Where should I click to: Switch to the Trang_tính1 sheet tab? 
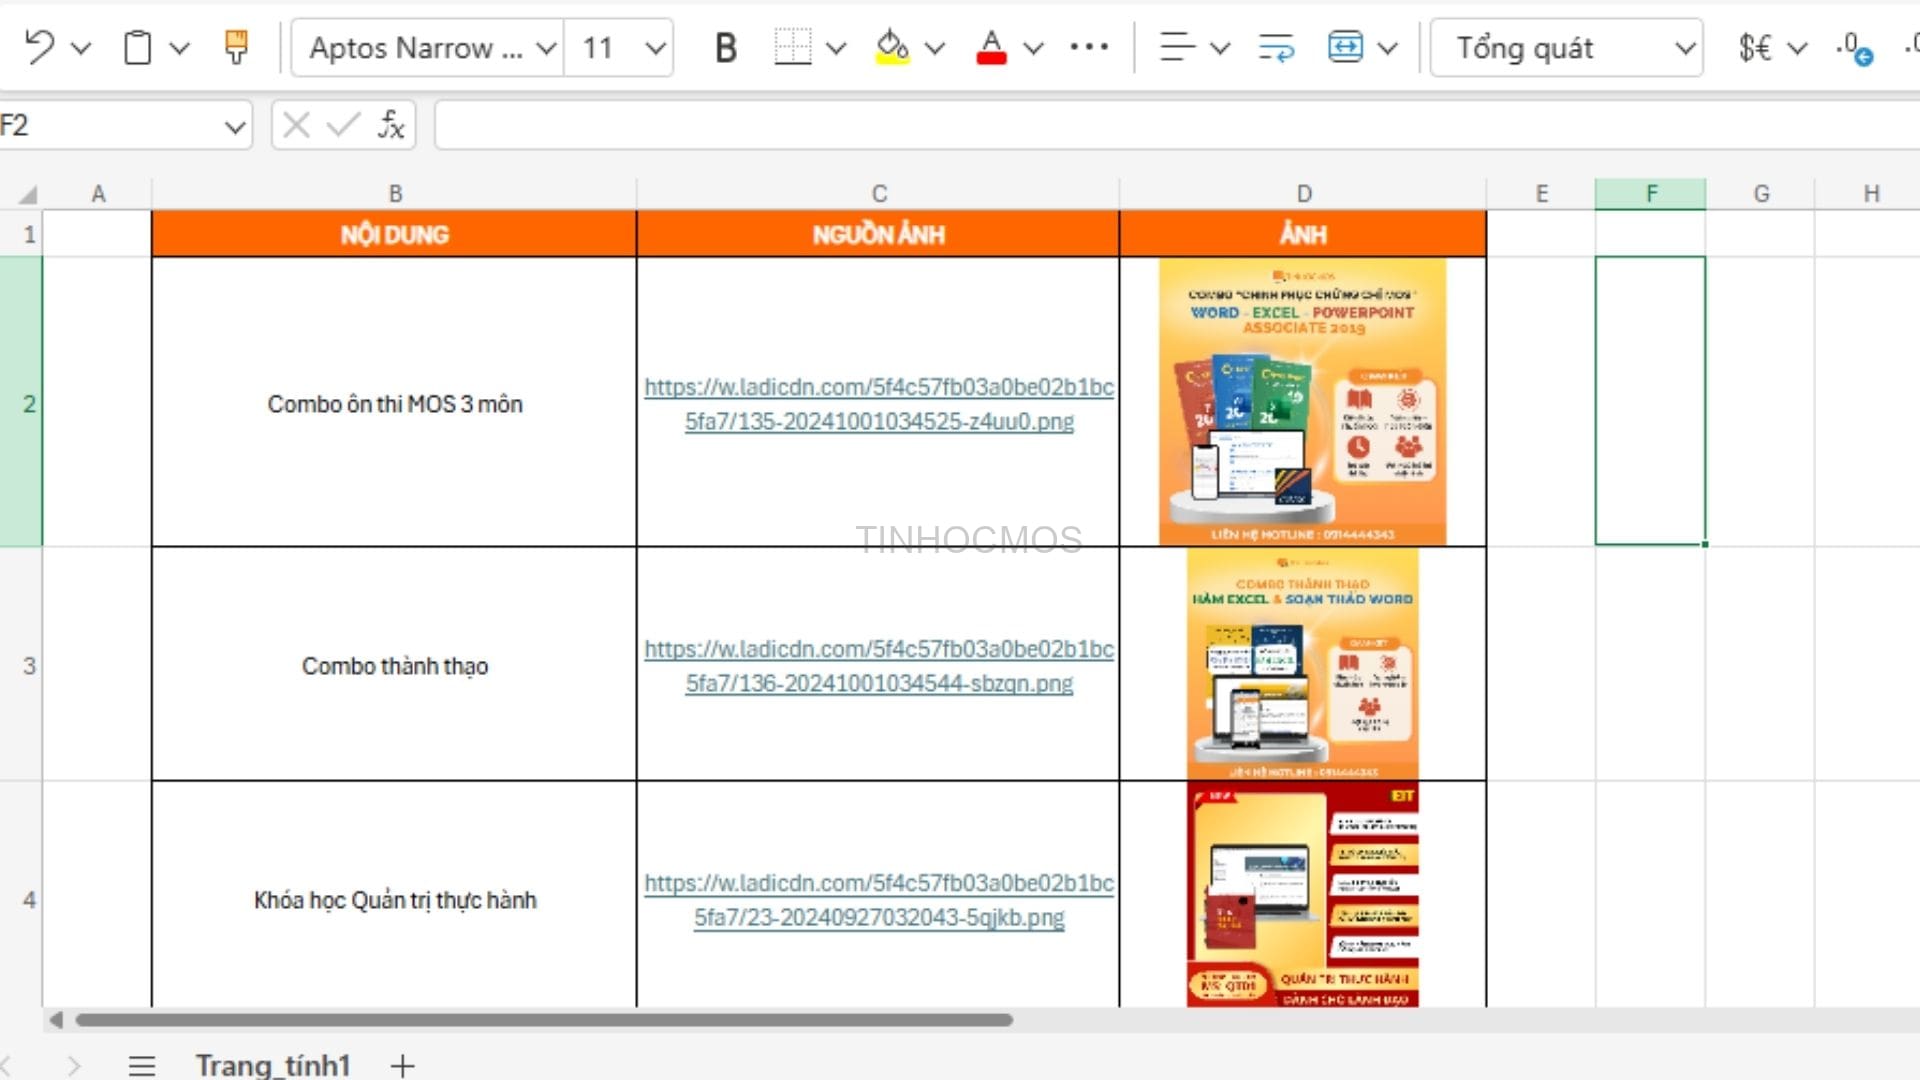(273, 1065)
